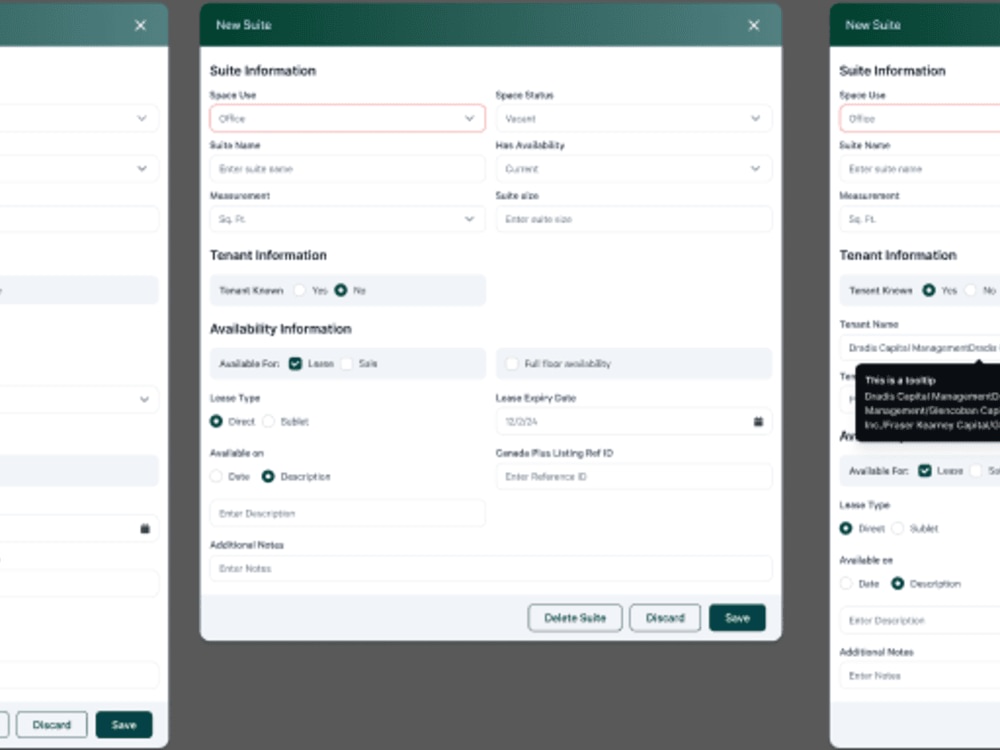Screen dimensions: 1000x750
Task: Open Has Availability dropdown showing Current
Action: click(633, 169)
